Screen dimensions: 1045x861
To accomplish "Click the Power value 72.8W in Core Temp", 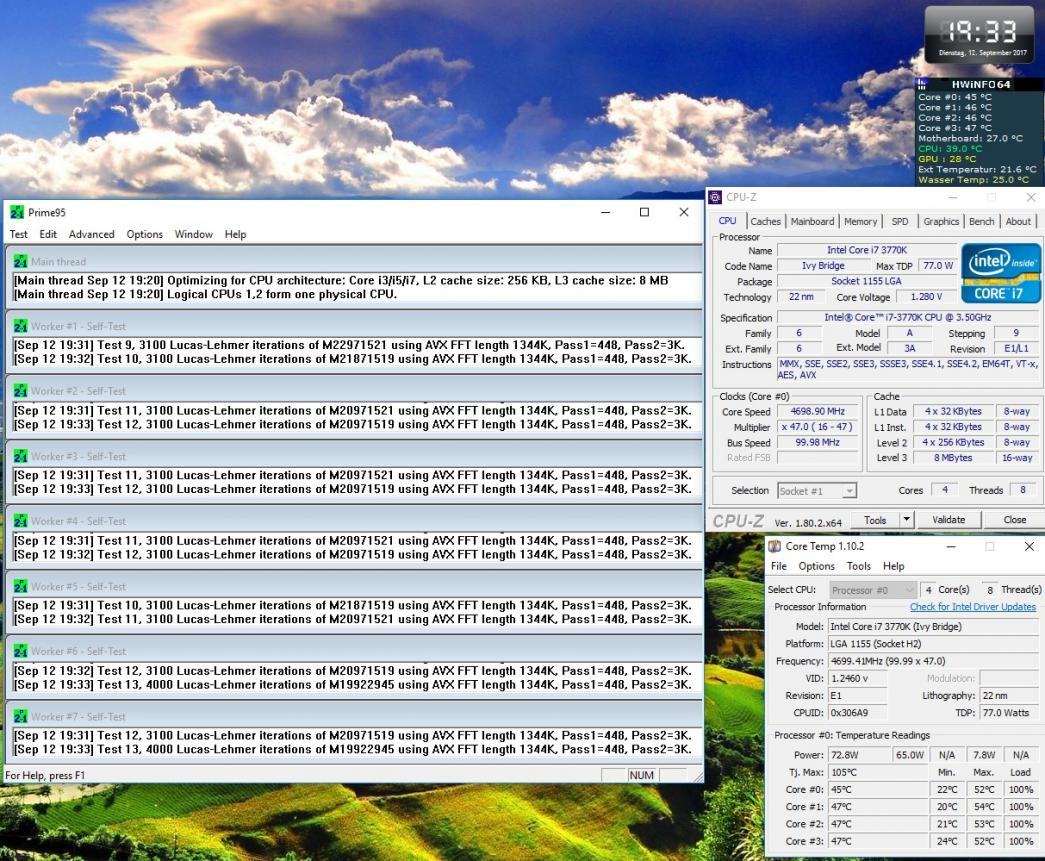I will tap(859, 755).
